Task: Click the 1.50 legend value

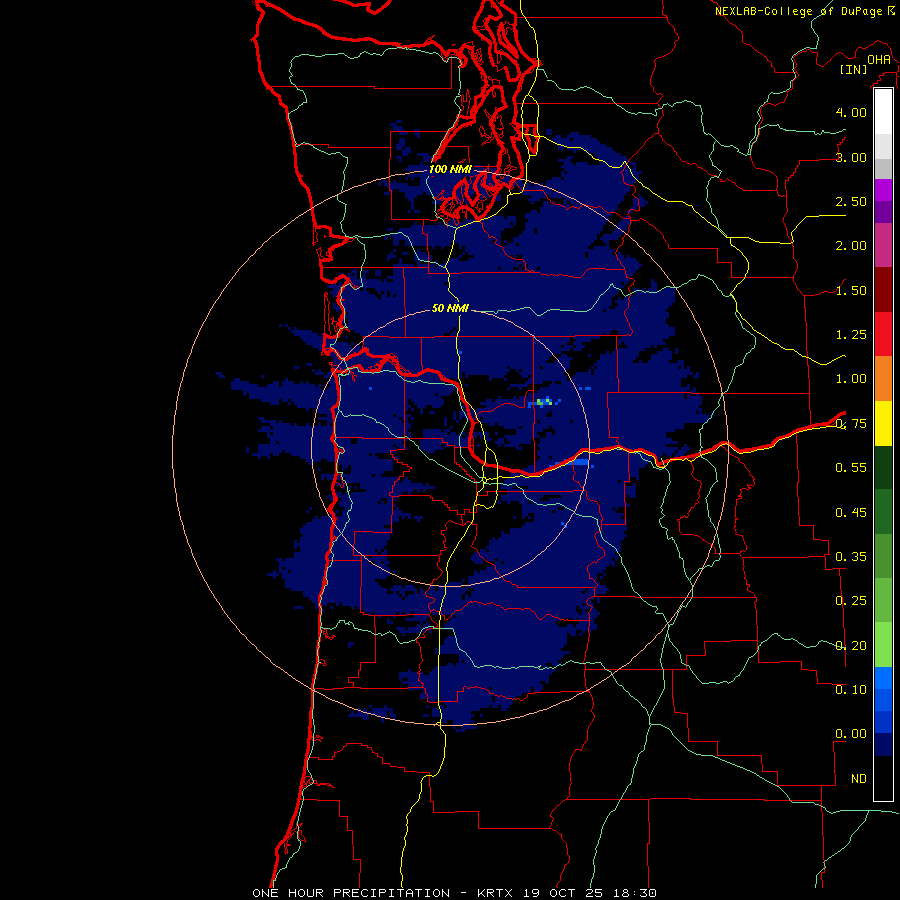Action: [x=851, y=290]
